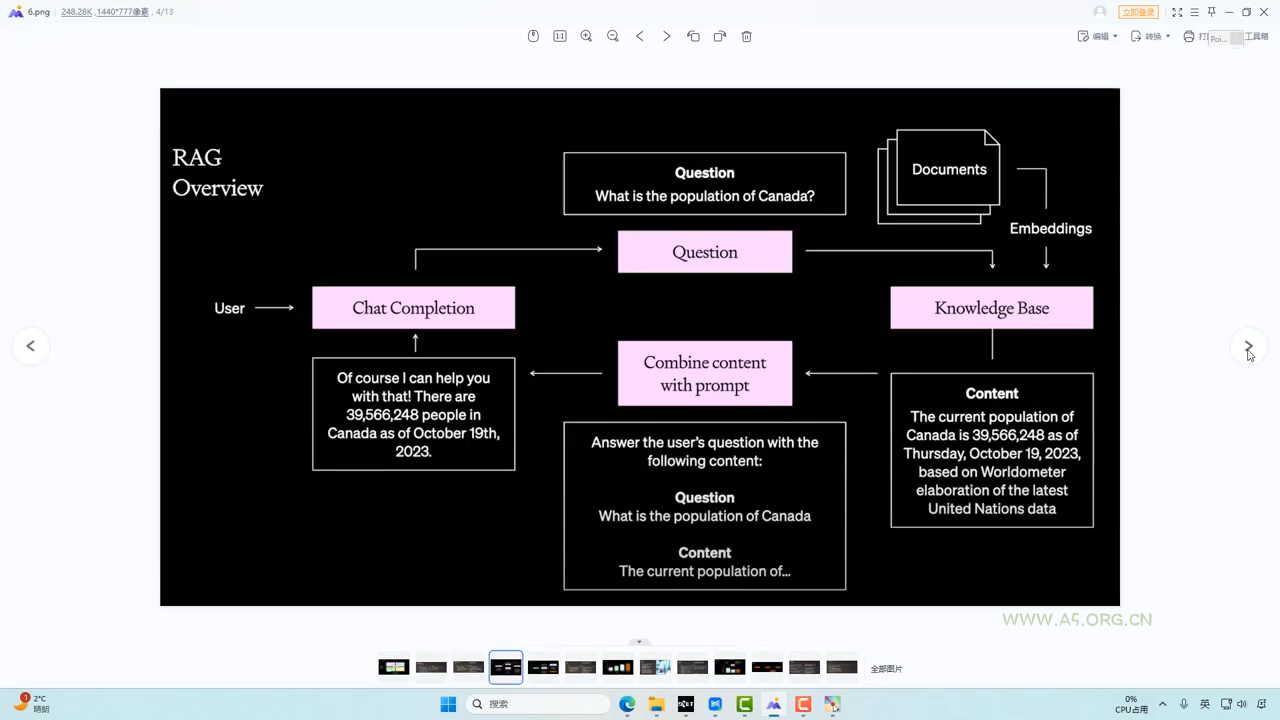1280x720 pixels.
Task: Open the hamburger main menu
Action: (x=1194, y=12)
